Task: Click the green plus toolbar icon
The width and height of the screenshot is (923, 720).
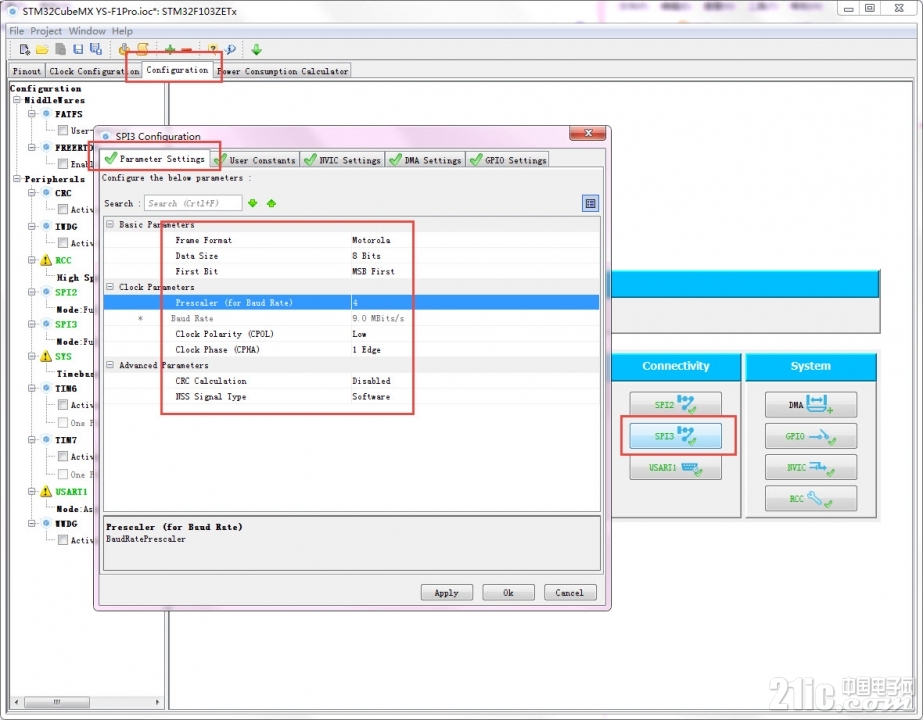Action: coord(170,49)
